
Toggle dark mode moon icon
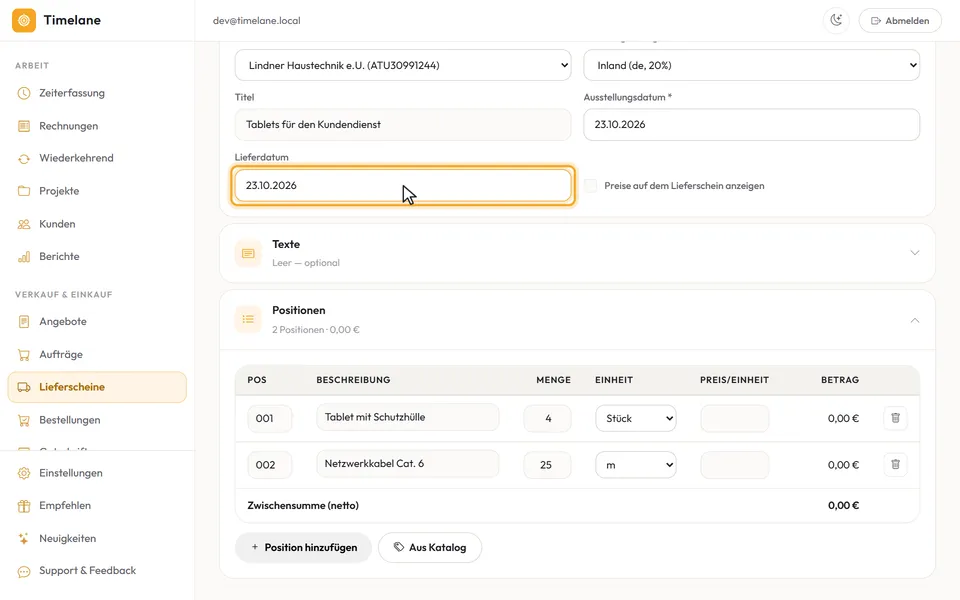click(x=836, y=20)
